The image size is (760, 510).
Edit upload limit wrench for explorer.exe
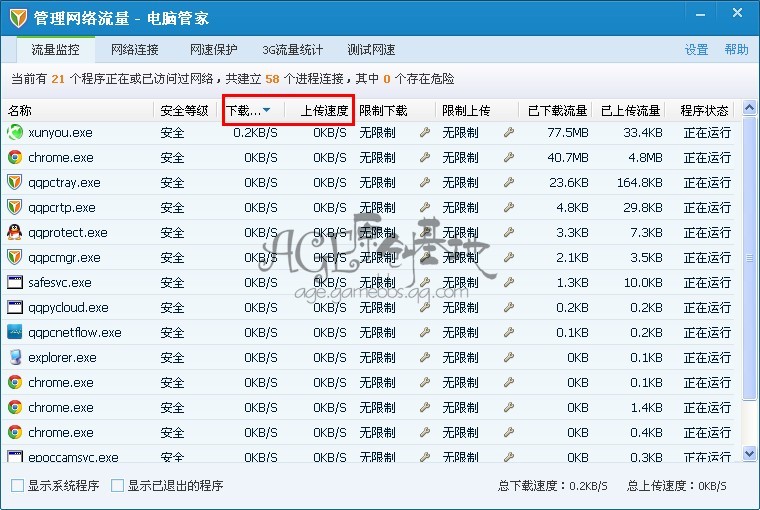tap(508, 357)
